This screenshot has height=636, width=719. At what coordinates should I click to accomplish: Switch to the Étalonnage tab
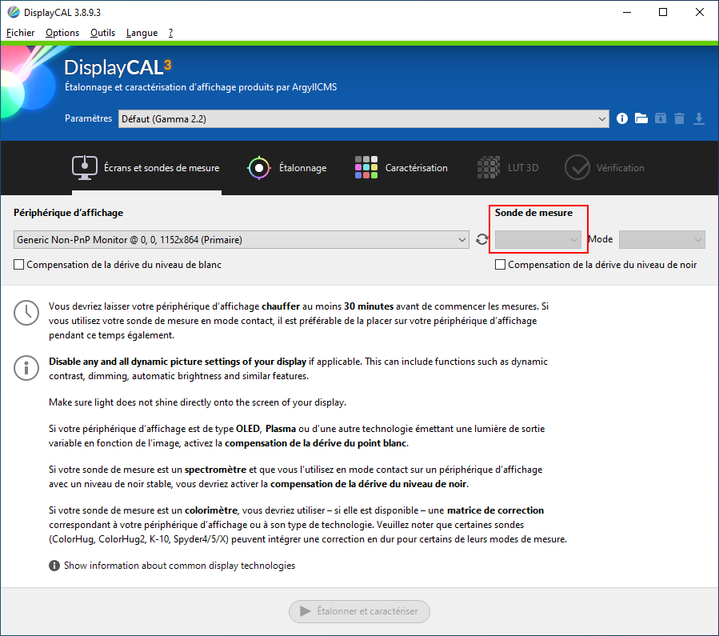click(288, 168)
